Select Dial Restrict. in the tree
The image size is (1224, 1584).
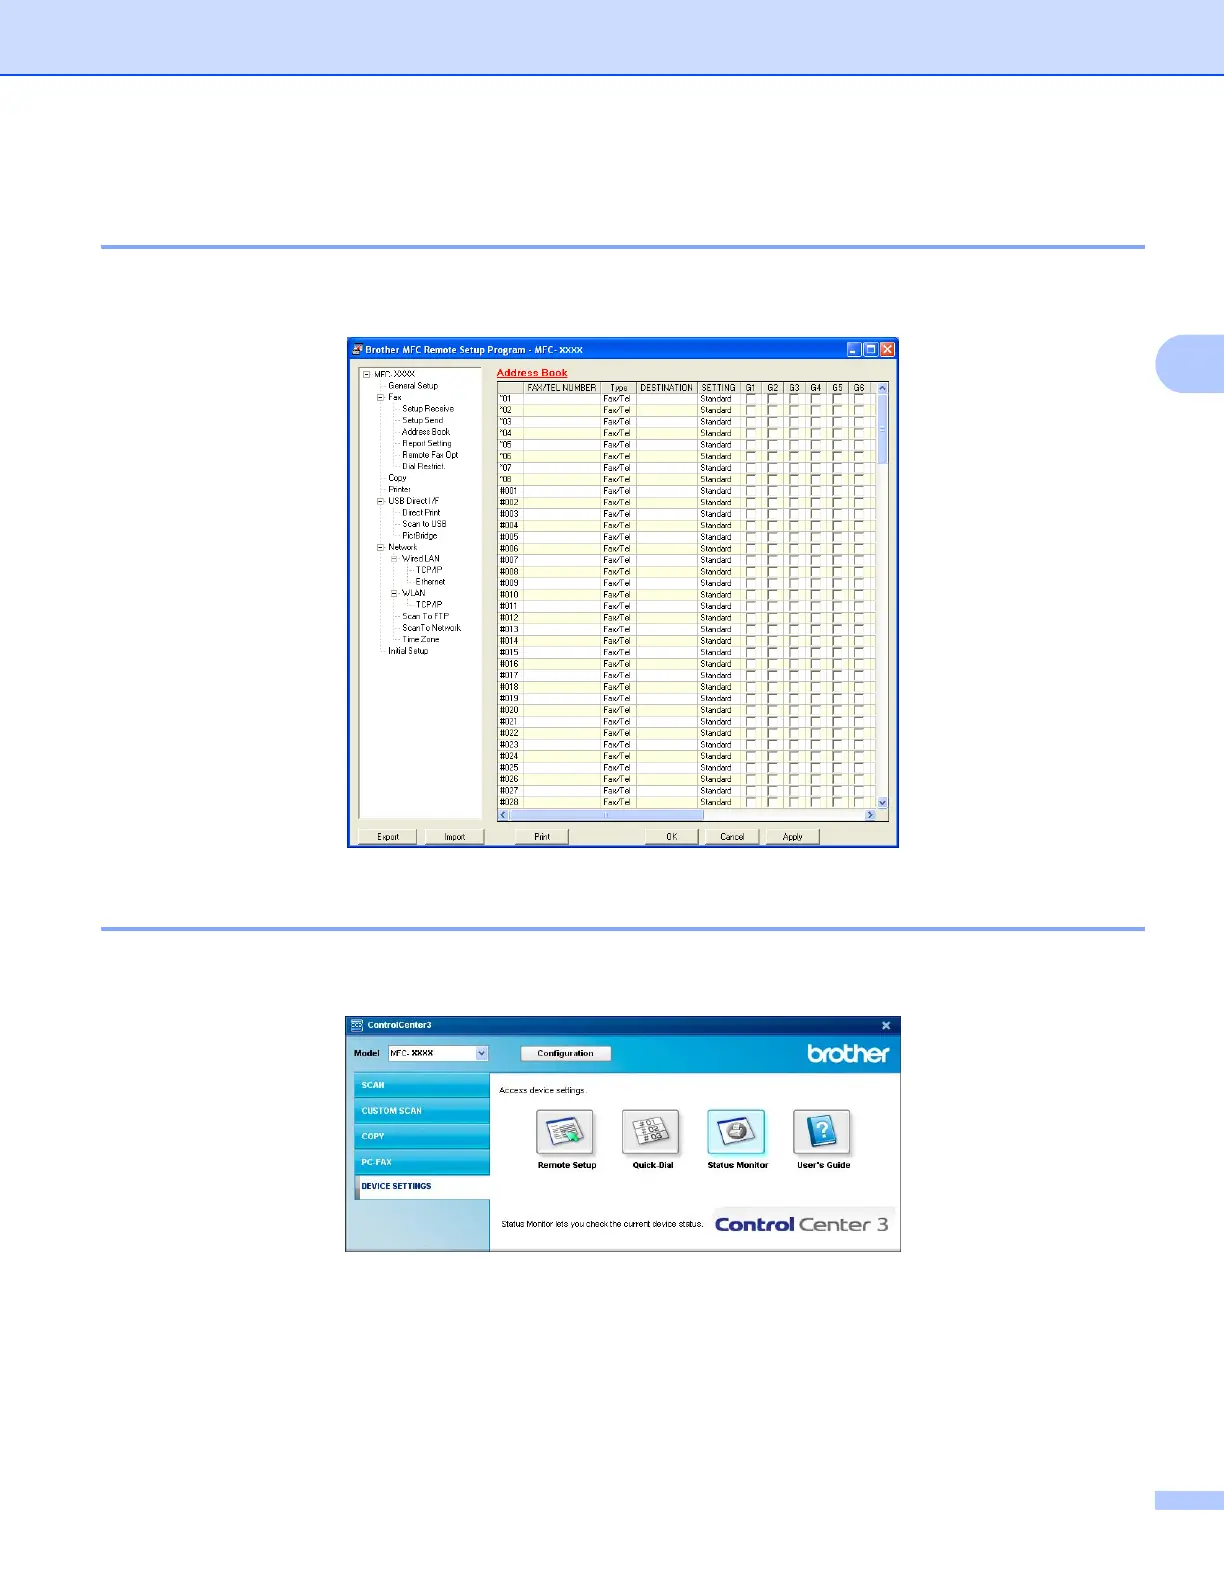click(424, 466)
